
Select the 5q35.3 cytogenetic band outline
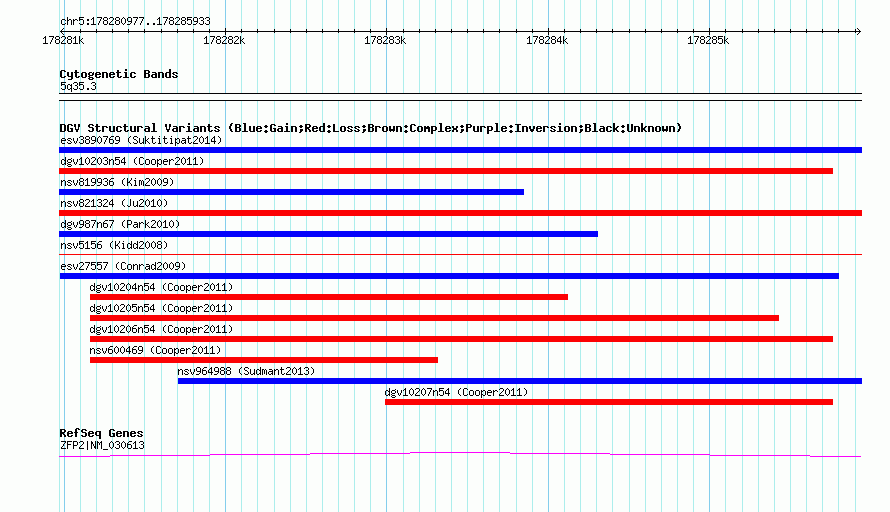(x=460, y=97)
